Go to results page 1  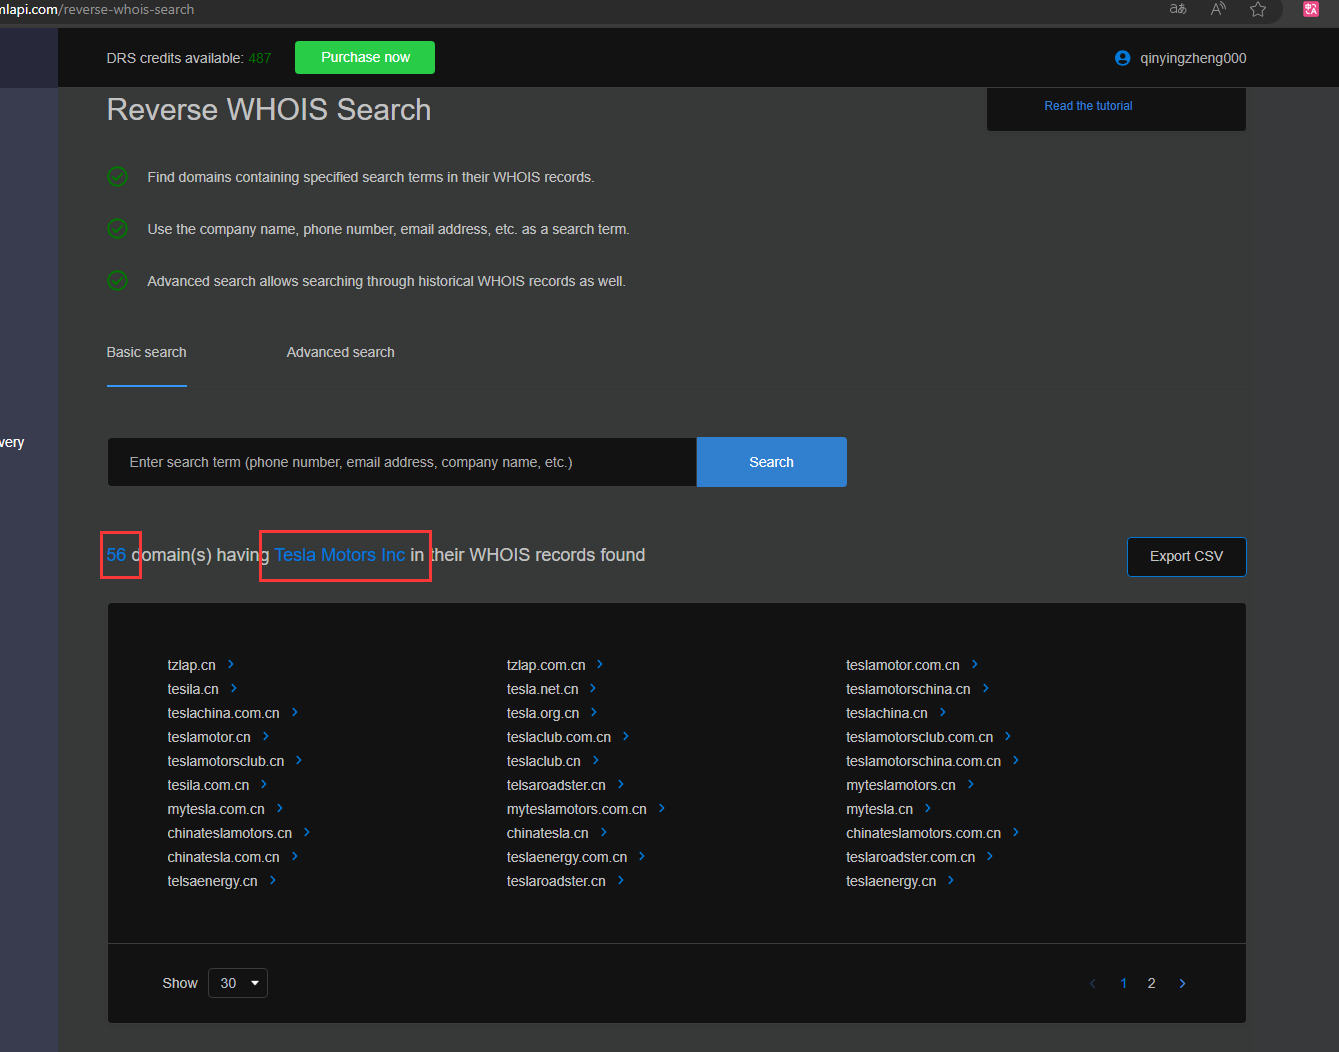[x=1123, y=983]
